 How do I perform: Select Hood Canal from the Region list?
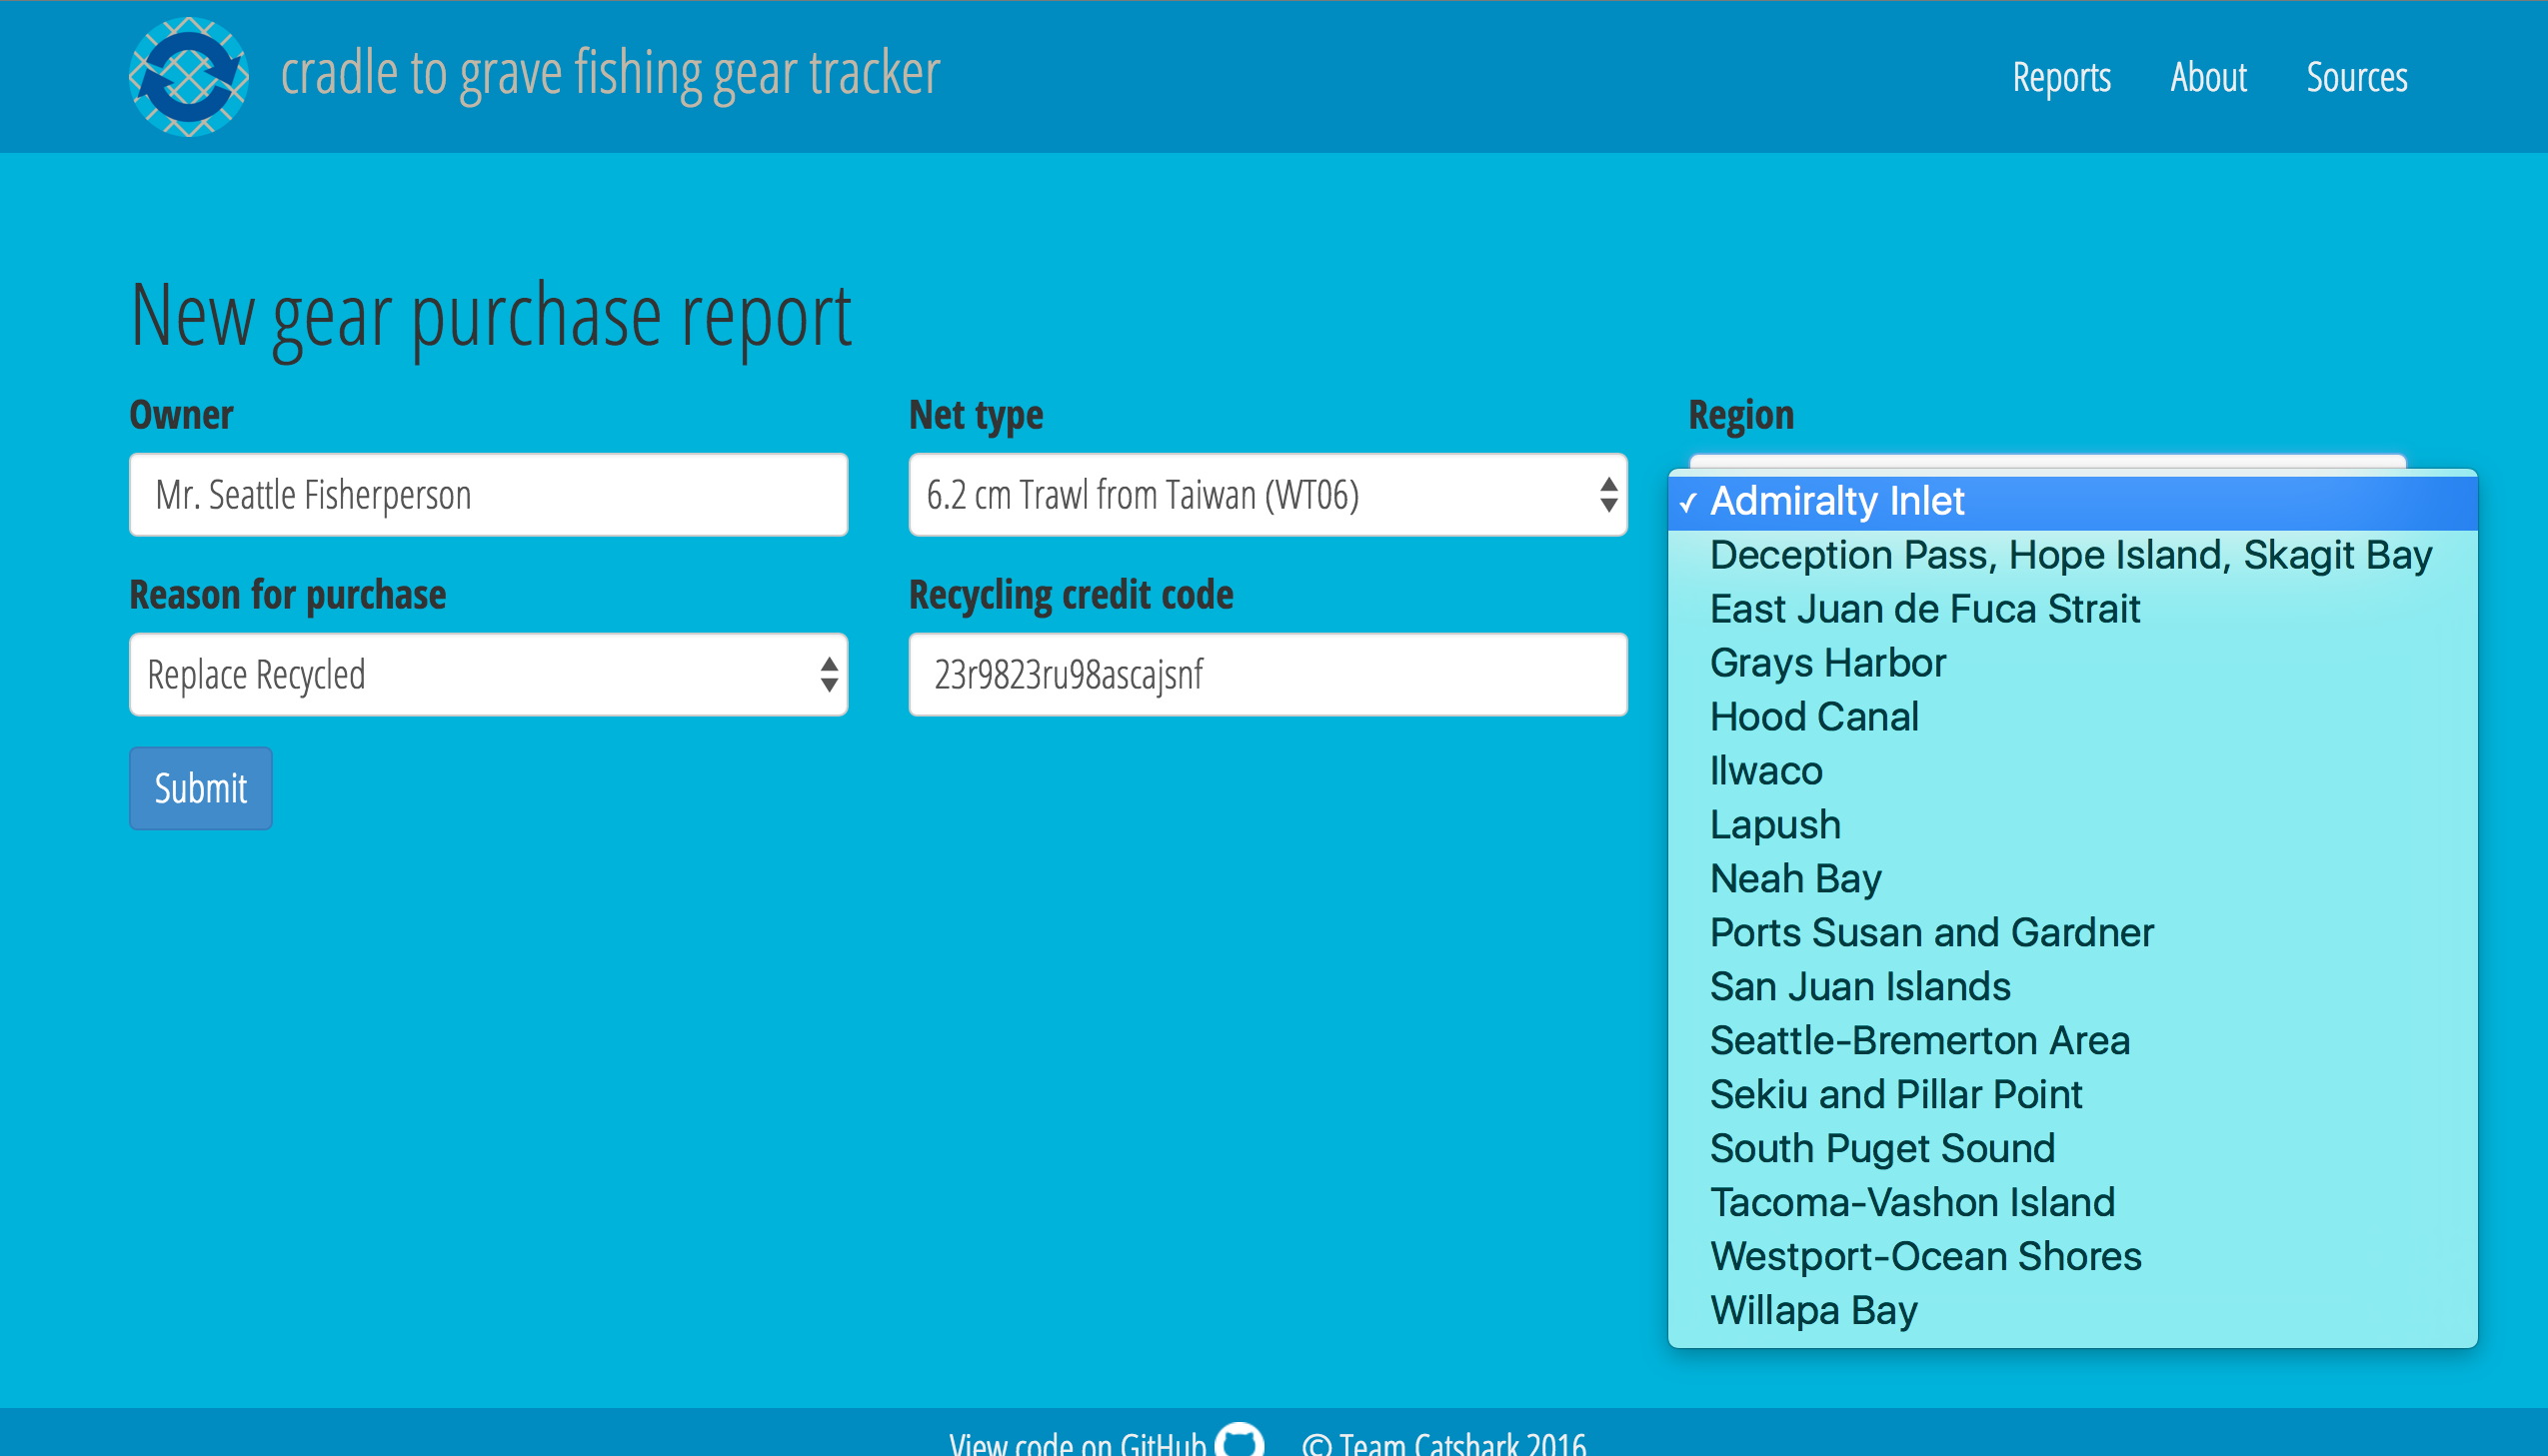pos(1814,716)
